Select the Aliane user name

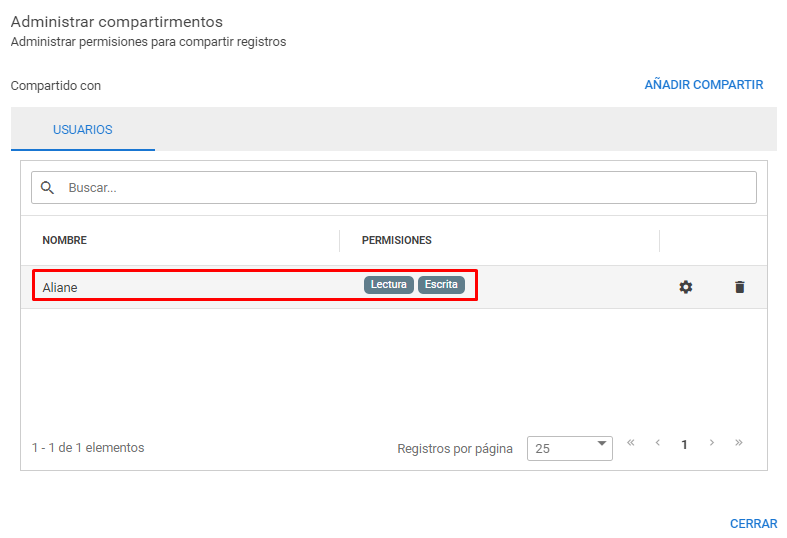pyautogui.click(x=60, y=288)
